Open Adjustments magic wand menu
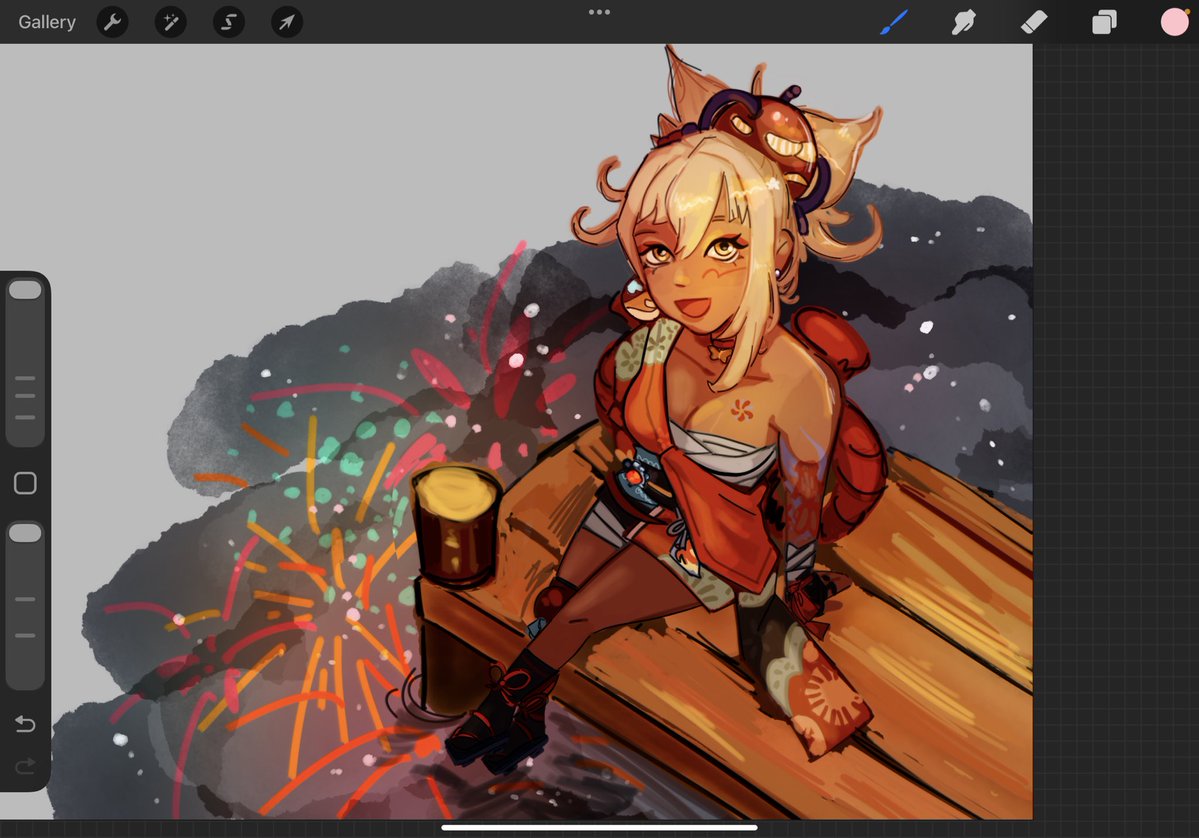Image resolution: width=1199 pixels, height=838 pixels. pyautogui.click(x=171, y=22)
